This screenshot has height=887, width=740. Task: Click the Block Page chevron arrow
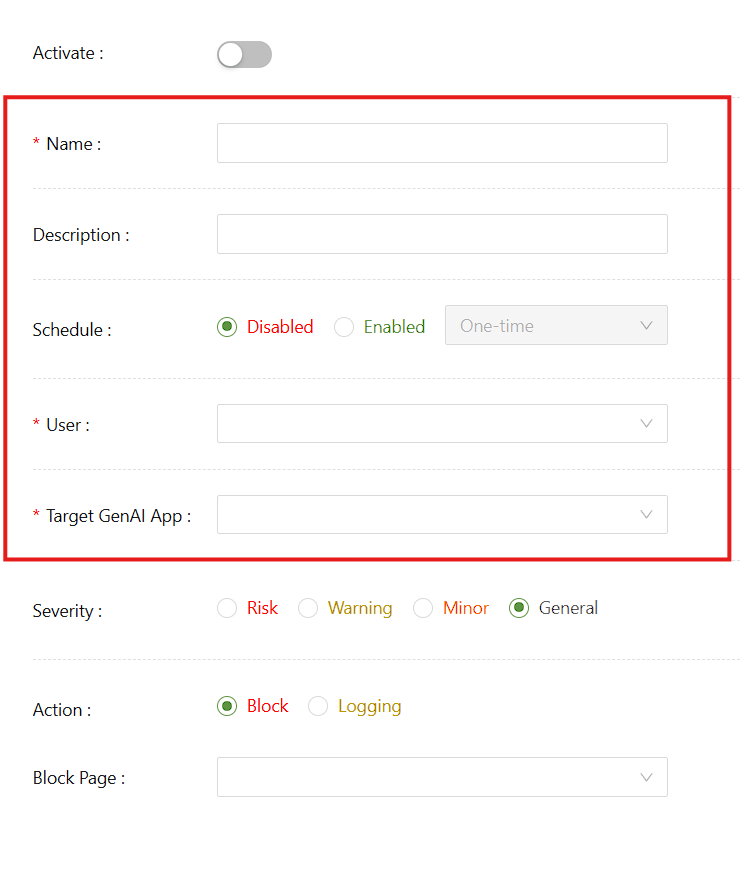pyautogui.click(x=646, y=777)
